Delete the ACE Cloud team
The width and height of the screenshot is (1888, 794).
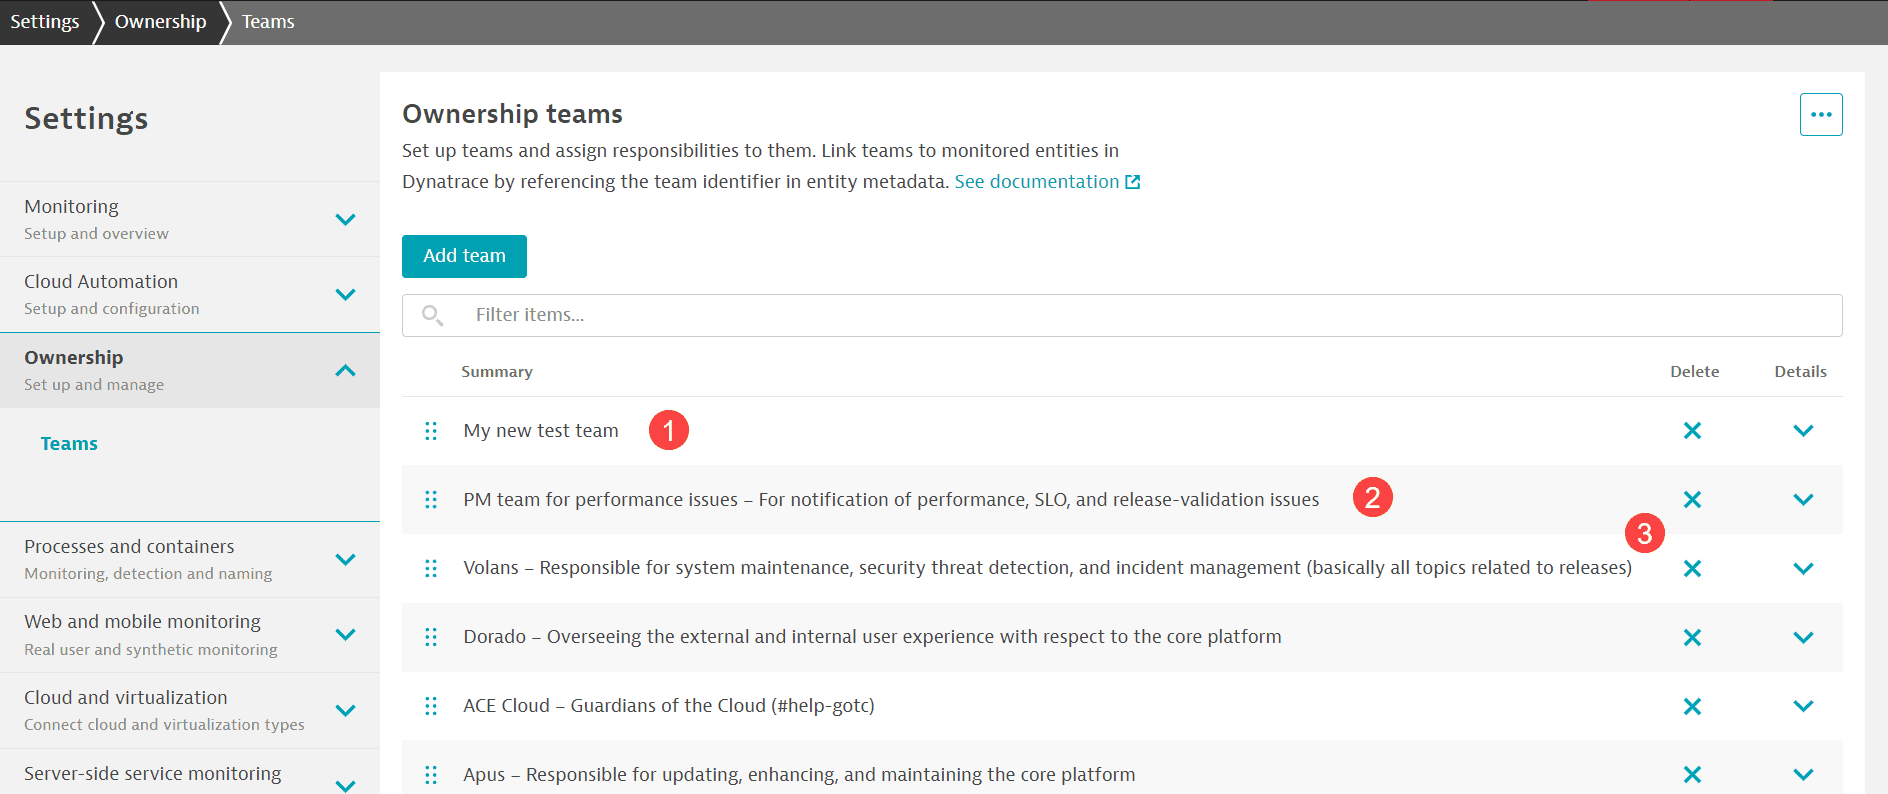click(x=1692, y=707)
